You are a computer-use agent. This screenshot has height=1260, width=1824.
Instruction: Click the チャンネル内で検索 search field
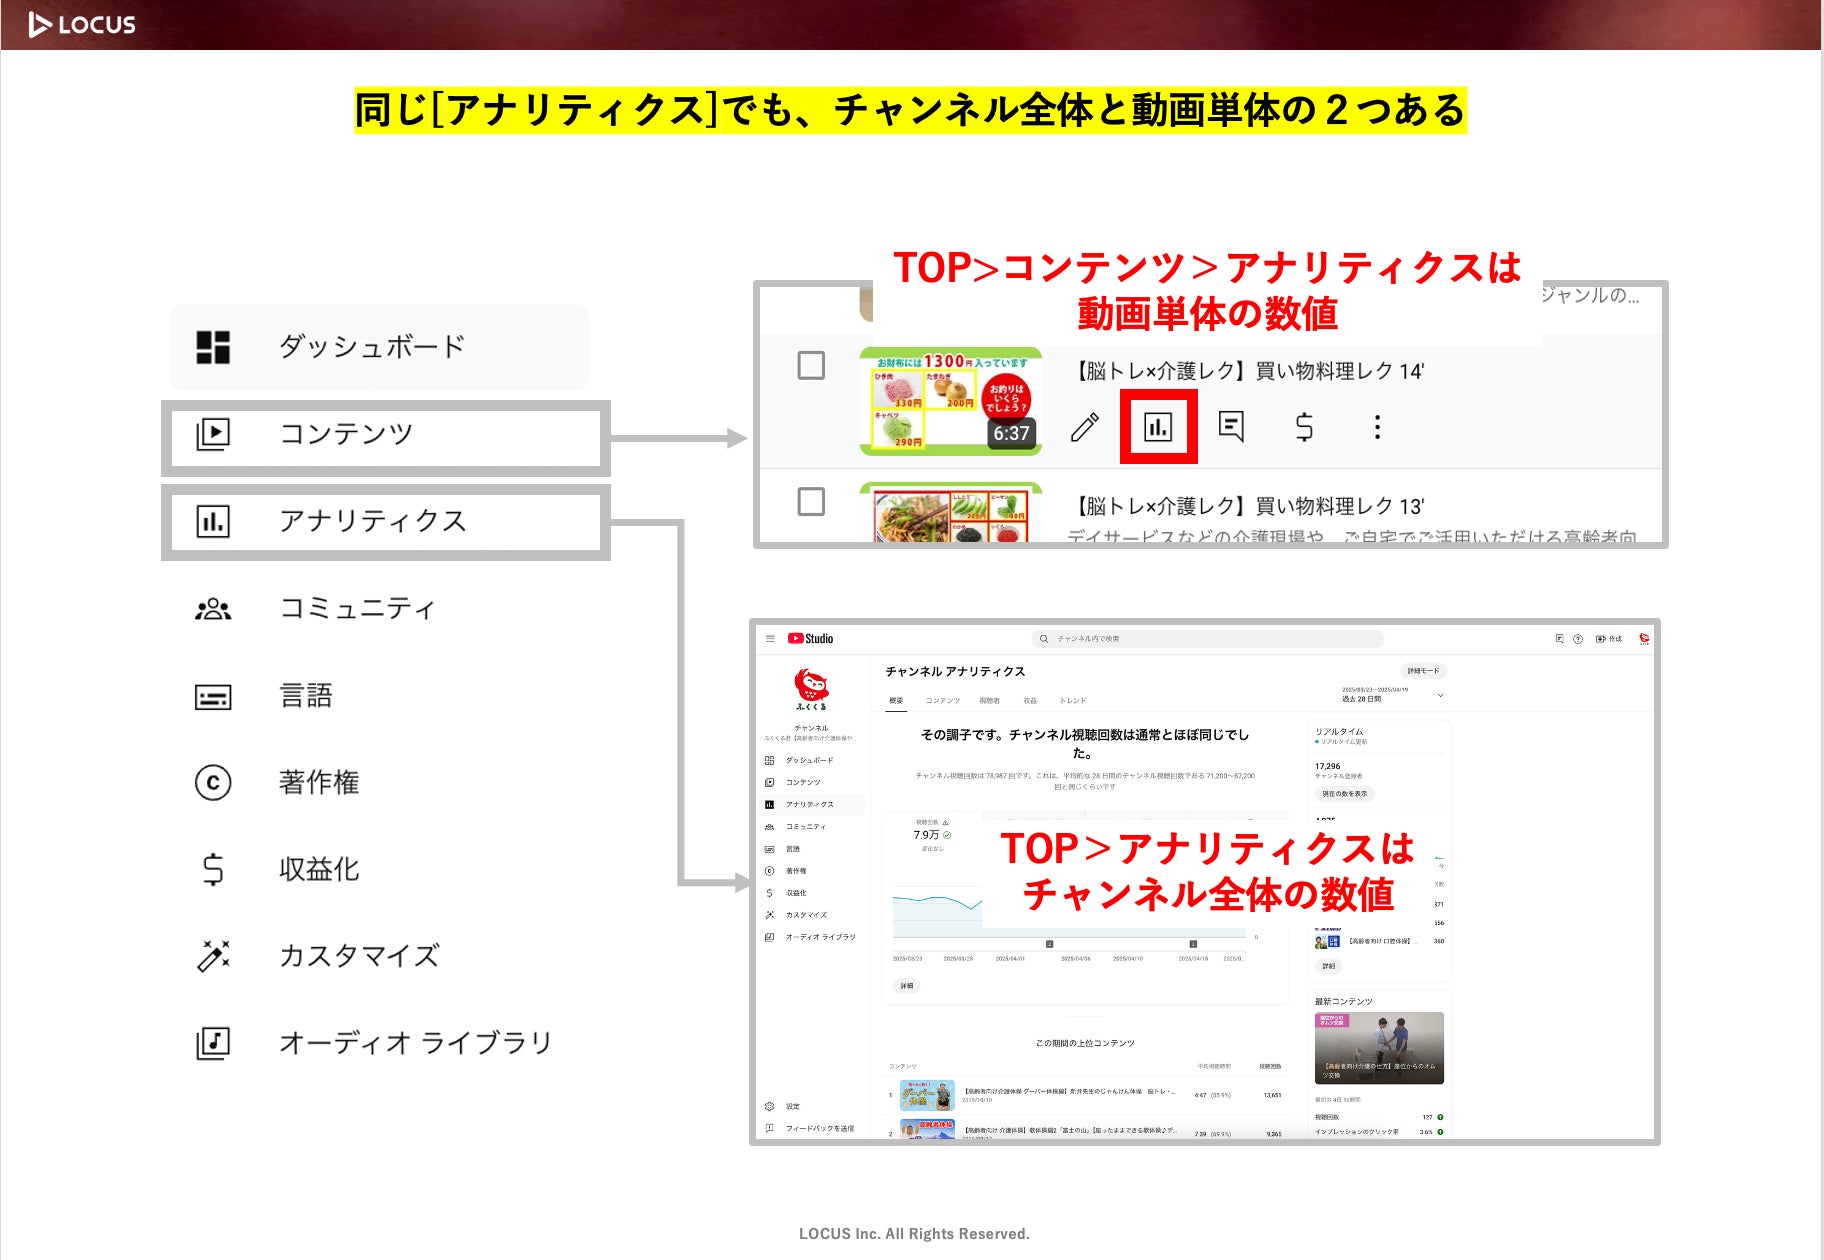click(1208, 638)
